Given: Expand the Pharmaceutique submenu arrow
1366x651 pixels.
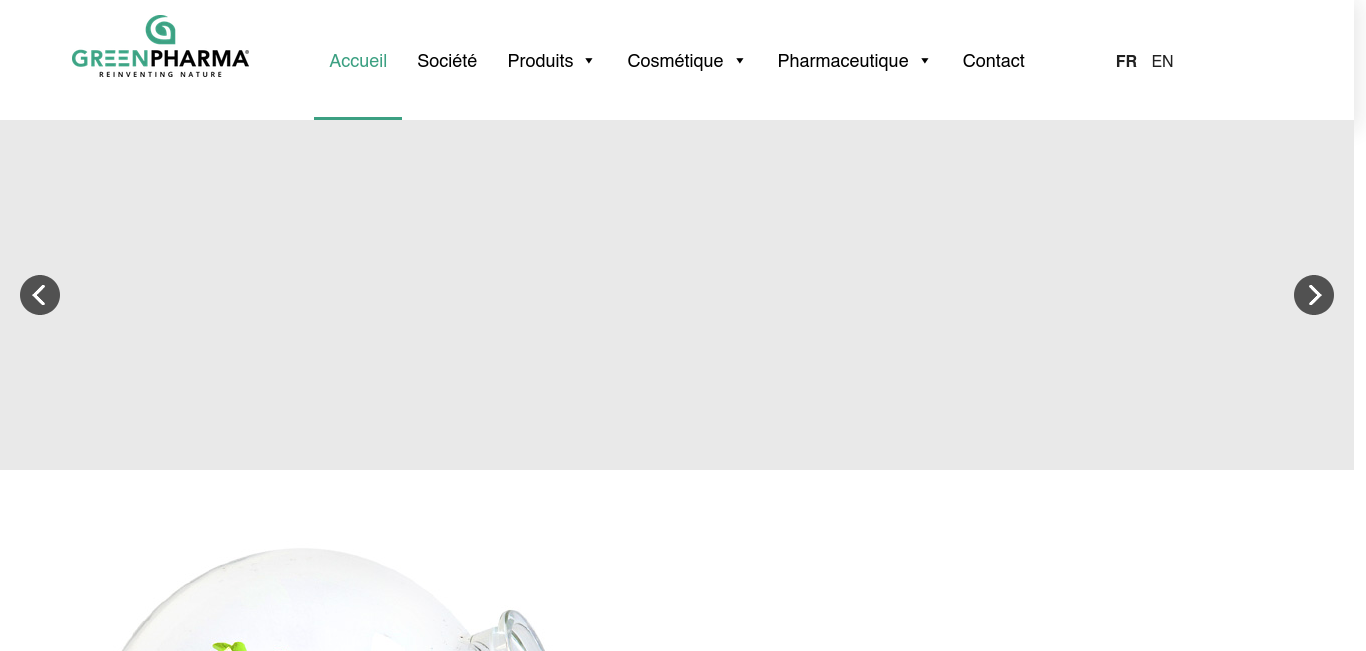Looking at the screenshot, I should click(925, 61).
